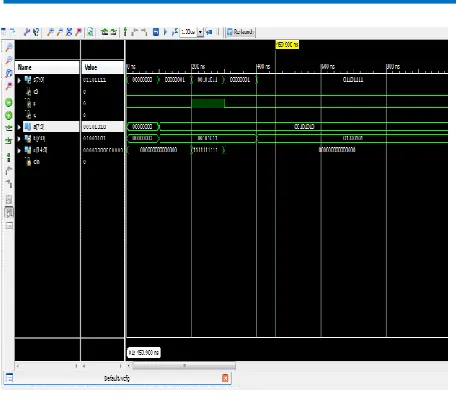Click the 800 ns label on time ruler

393,67
